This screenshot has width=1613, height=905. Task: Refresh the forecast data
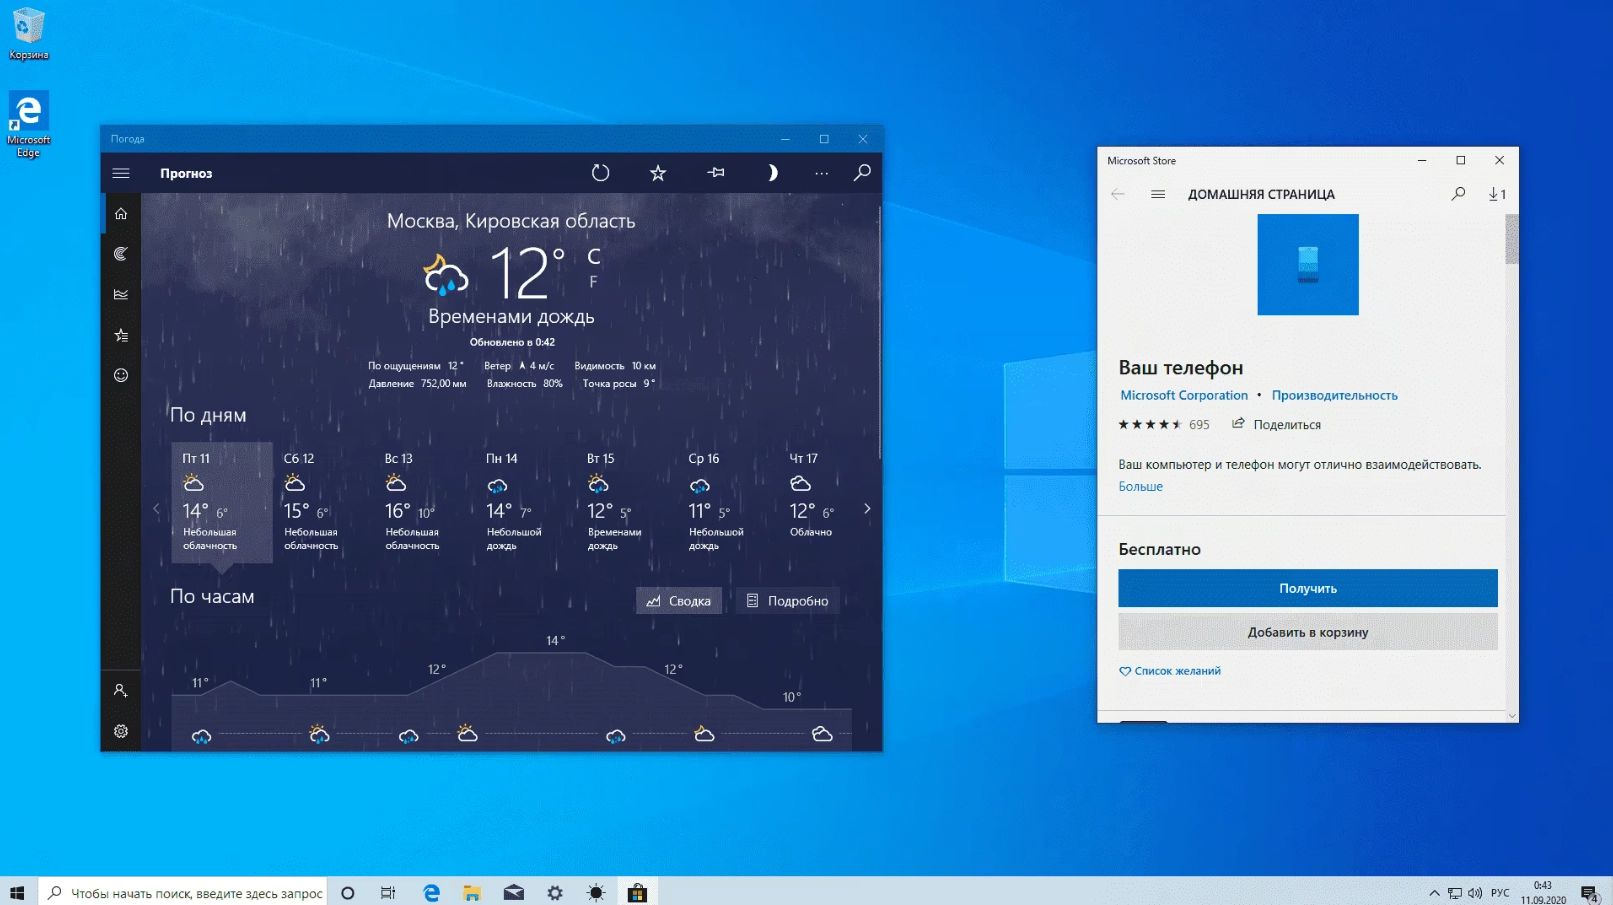(601, 172)
